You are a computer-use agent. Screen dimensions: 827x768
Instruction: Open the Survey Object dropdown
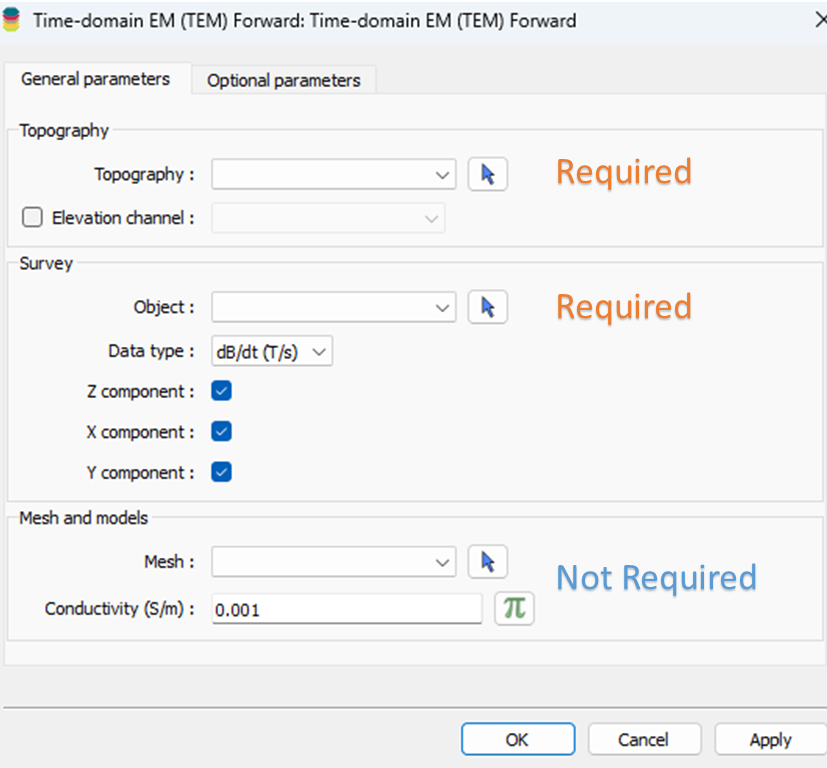click(334, 307)
